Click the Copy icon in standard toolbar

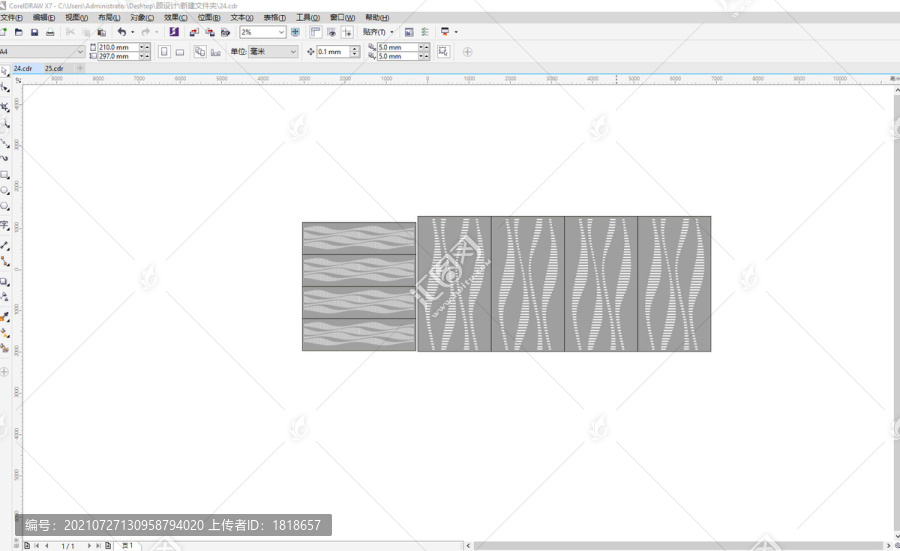tap(86, 32)
